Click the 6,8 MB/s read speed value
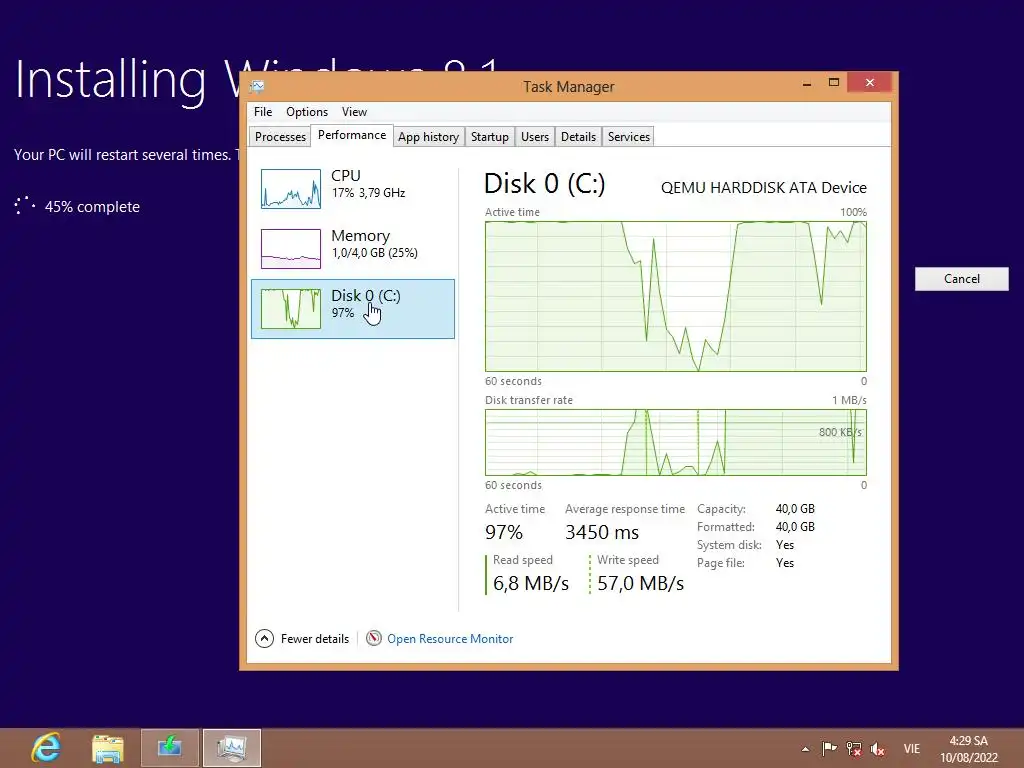Viewport: 1024px width, 768px height. 531,583
